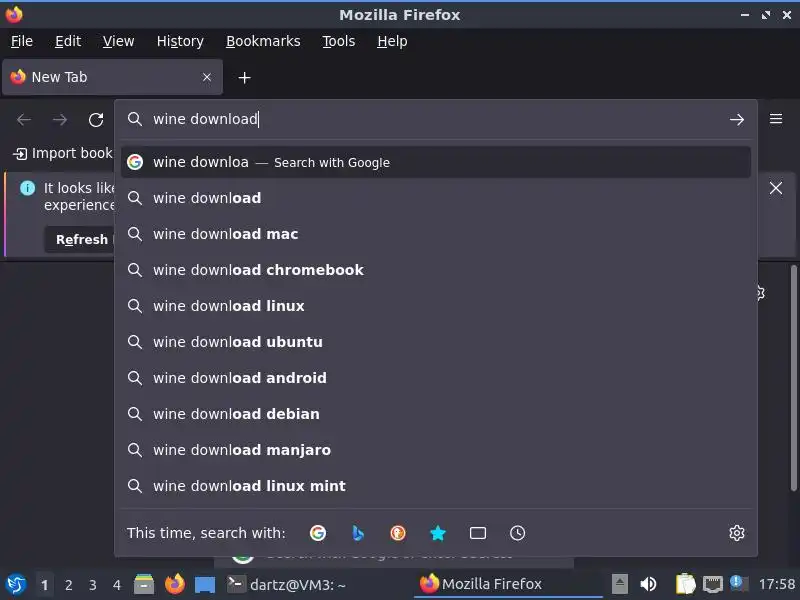Viewport: 800px width, 600px height.
Task: Pick the 'wine download' suggestion
Action: (436, 198)
